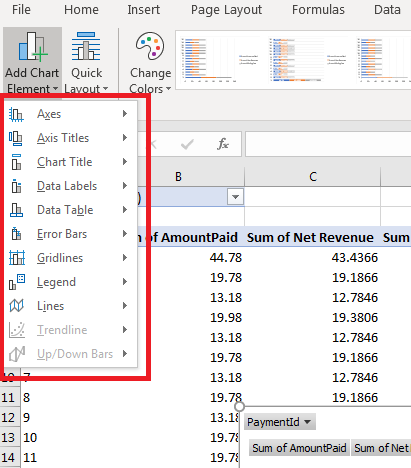
Task: Switch to the Formulas tab
Action: tap(318, 10)
